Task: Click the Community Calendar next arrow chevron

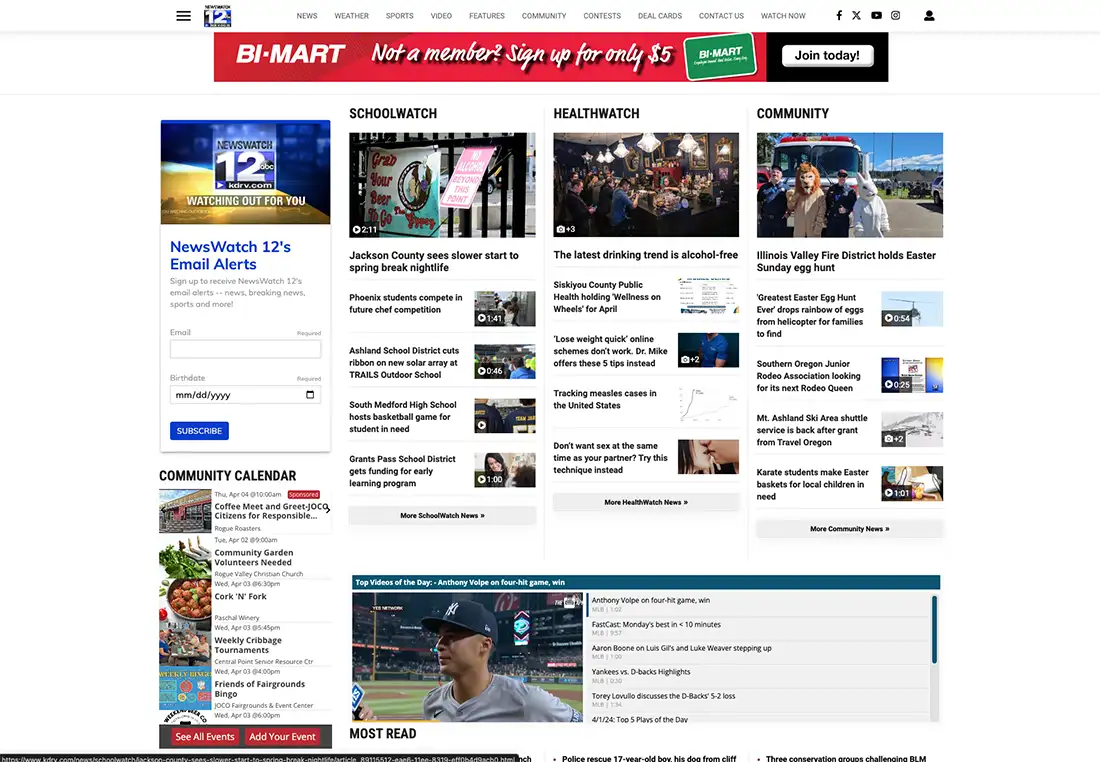Action: 327,509
